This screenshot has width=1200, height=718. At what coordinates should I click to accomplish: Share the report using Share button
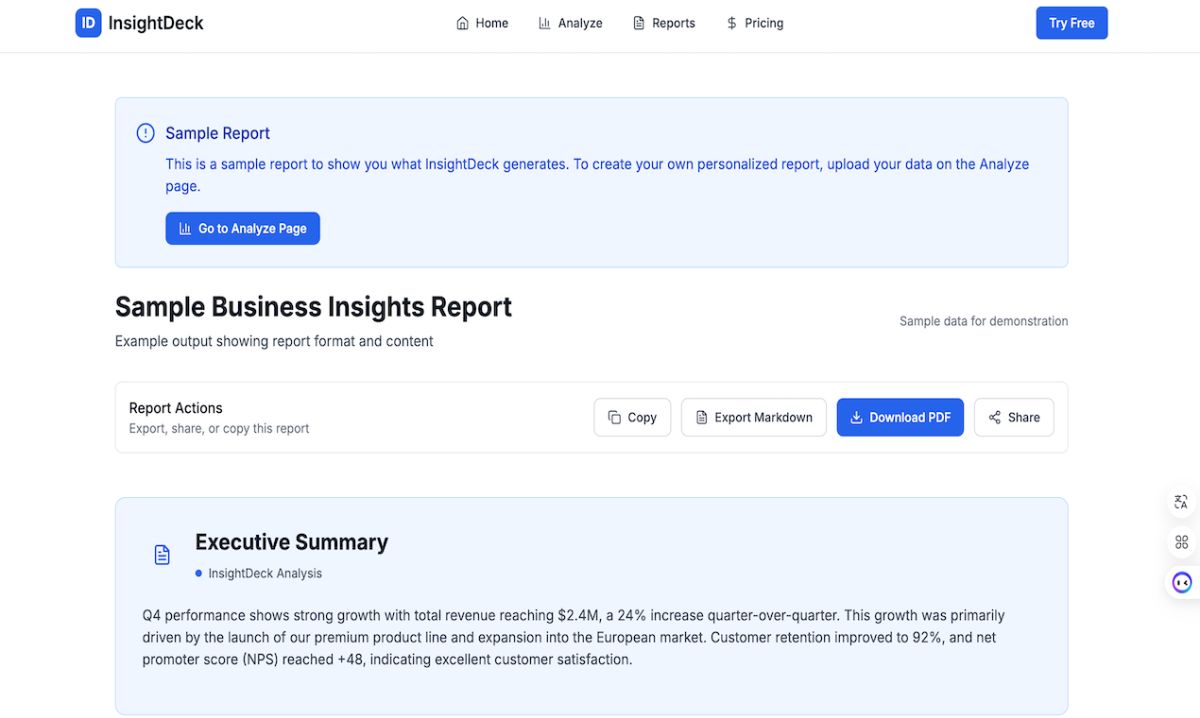tap(1014, 417)
